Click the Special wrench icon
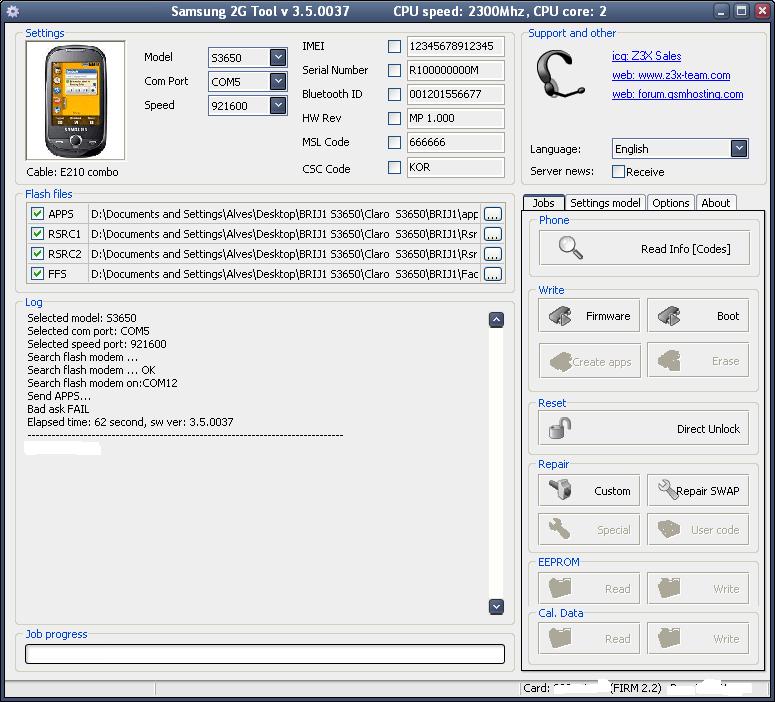Image resolution: width=775 pixels, height=702 pixels. click(560, 528)
